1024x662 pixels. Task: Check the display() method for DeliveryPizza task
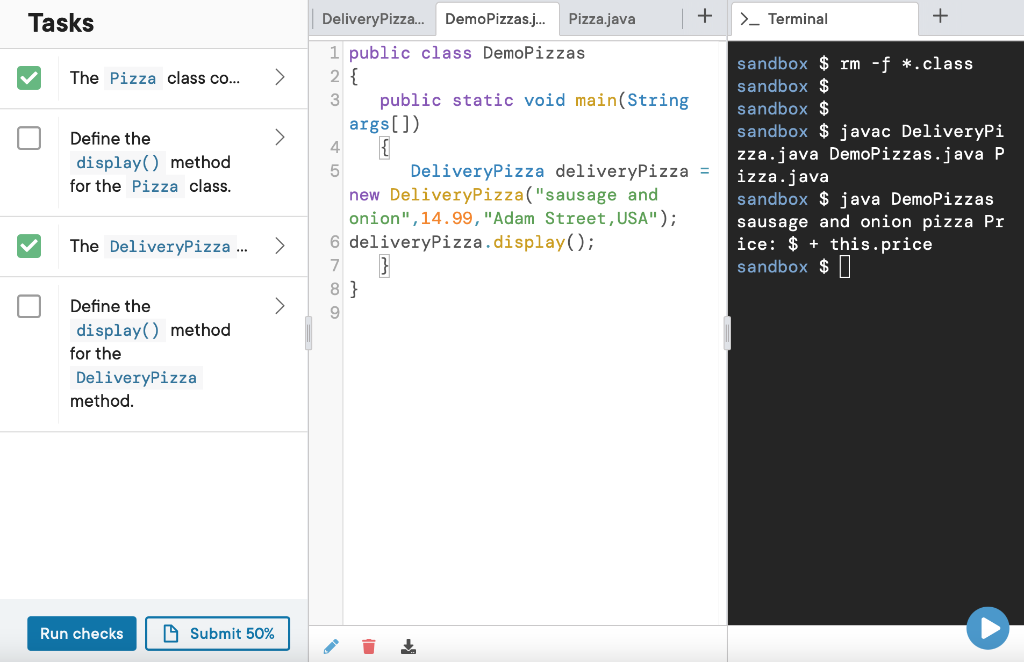click(x=29, y=305)
